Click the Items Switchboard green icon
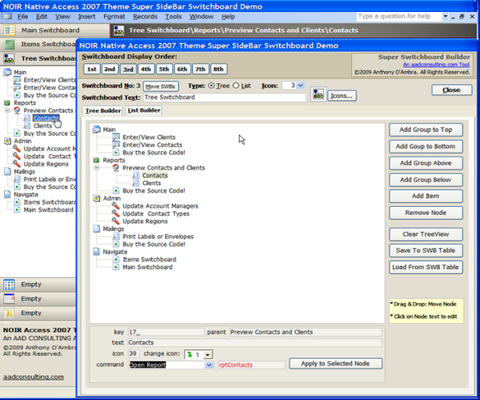The height and width of the screenshot is (400, 480). [x=9, y=44]
